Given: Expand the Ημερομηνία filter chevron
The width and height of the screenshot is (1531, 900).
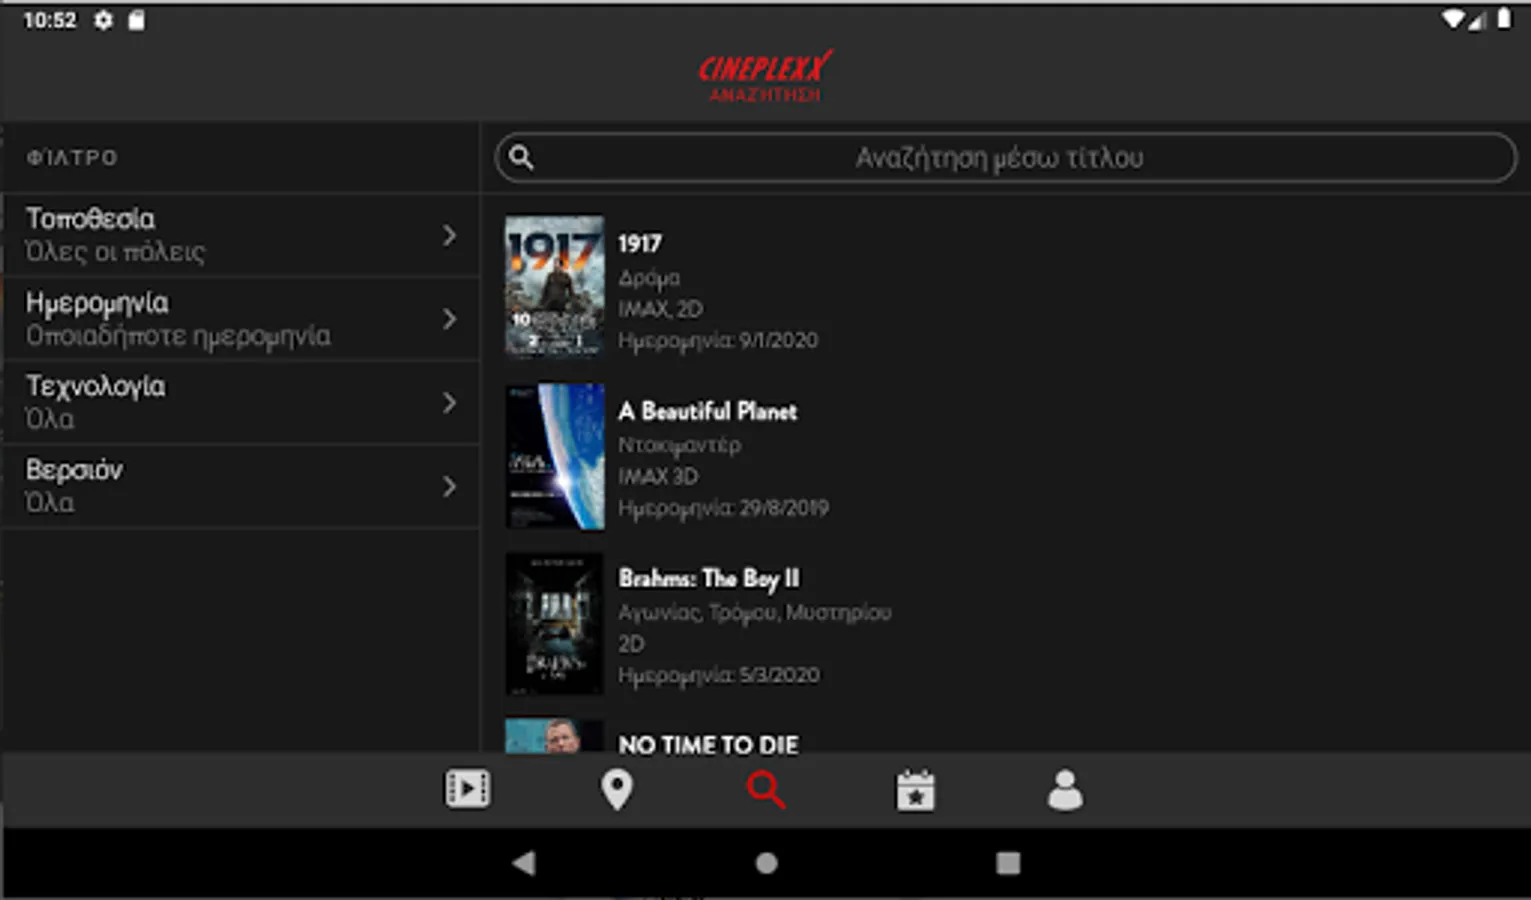Looking at the screenshot, I should tap(450, 319).
